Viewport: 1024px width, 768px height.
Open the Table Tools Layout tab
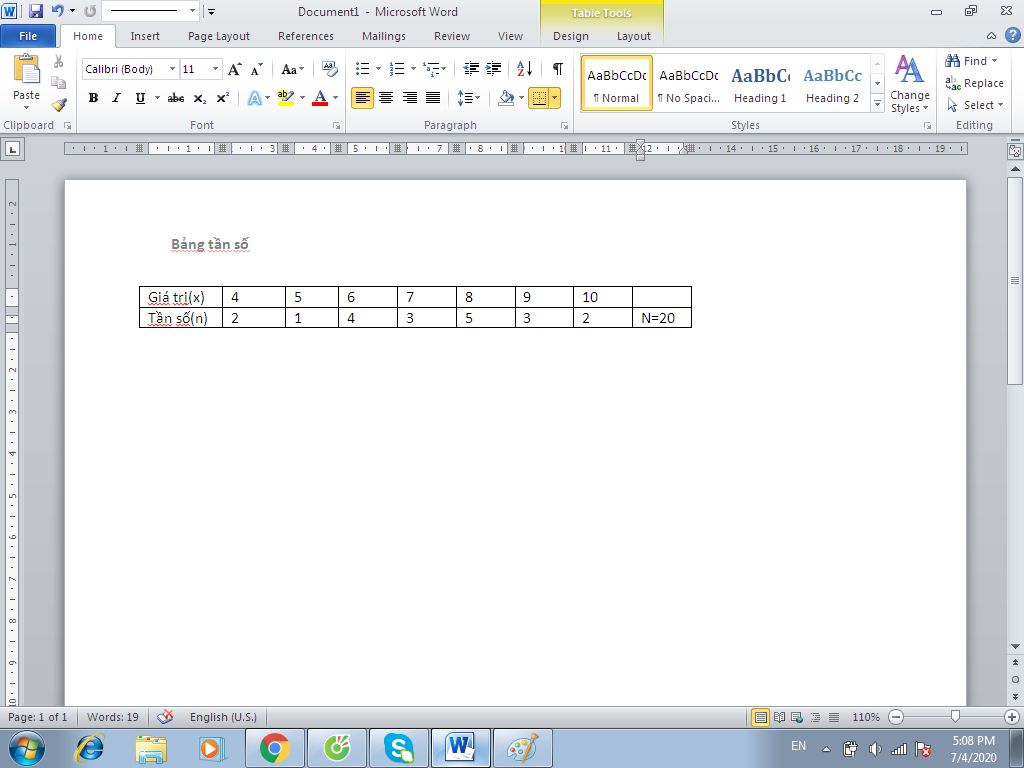[633, 36]
